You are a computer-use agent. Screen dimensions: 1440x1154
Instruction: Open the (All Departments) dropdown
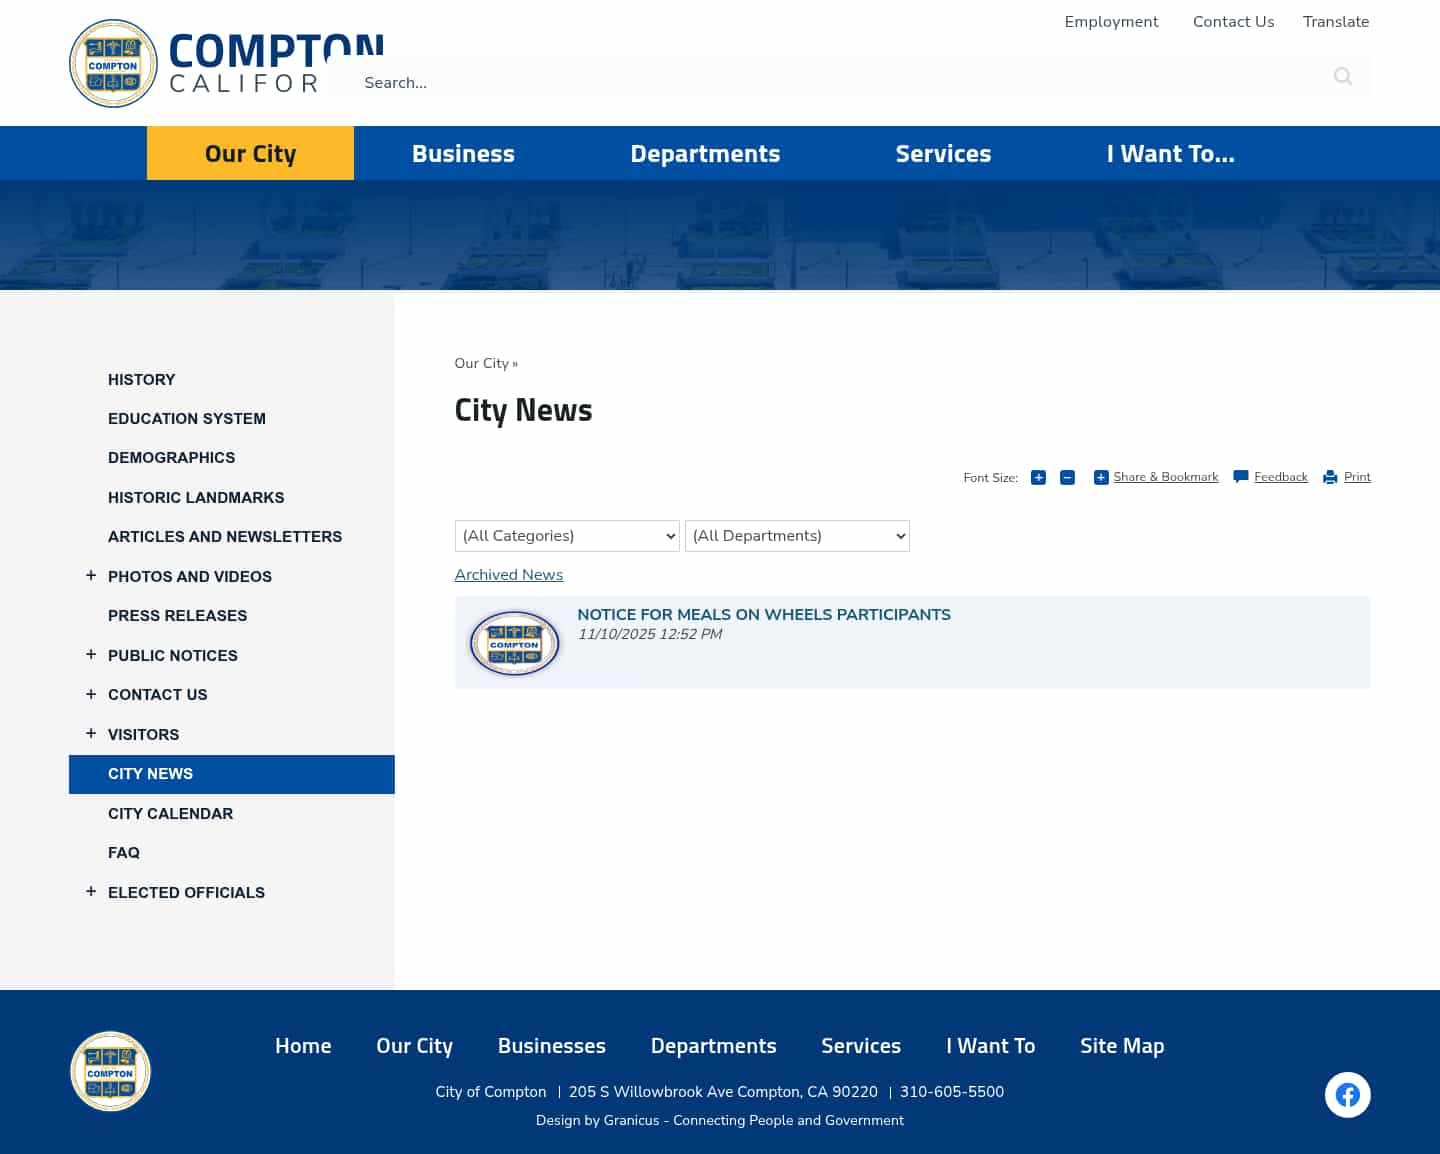pyautogui.click(x=797, y=536)
